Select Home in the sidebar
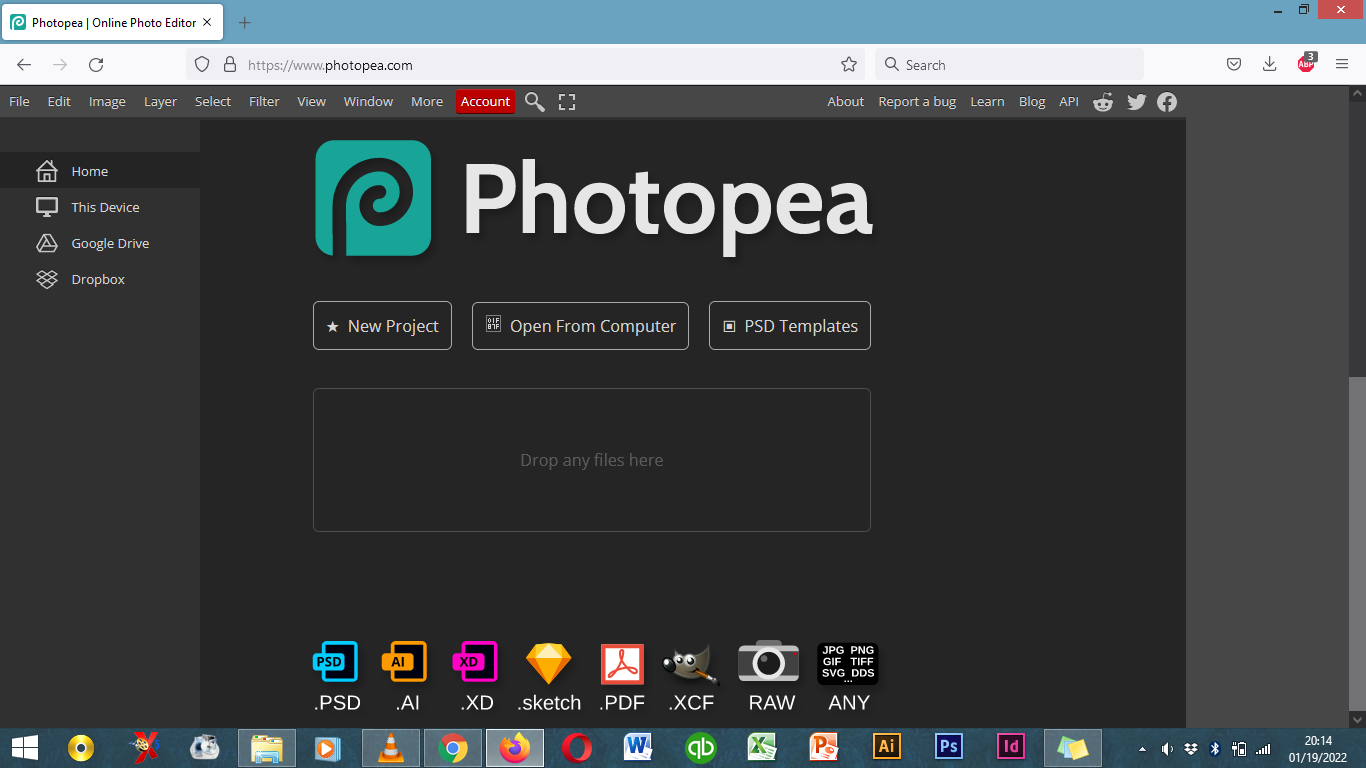This screenshot has width=1366, height=768. pos(100,171)
